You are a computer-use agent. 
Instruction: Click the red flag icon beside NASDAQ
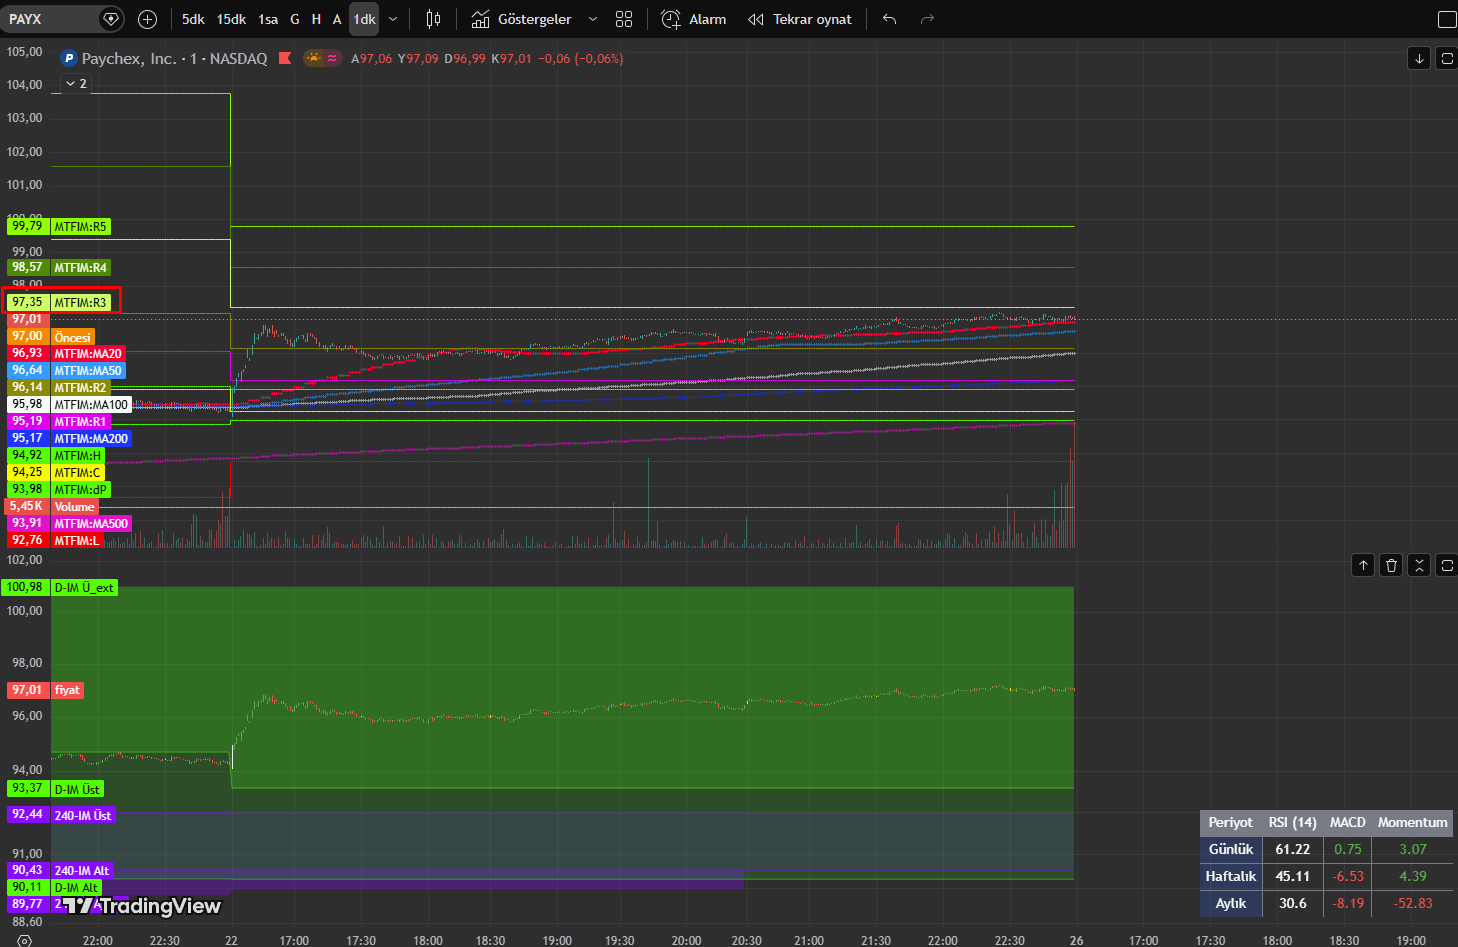(x=285, y=58)
